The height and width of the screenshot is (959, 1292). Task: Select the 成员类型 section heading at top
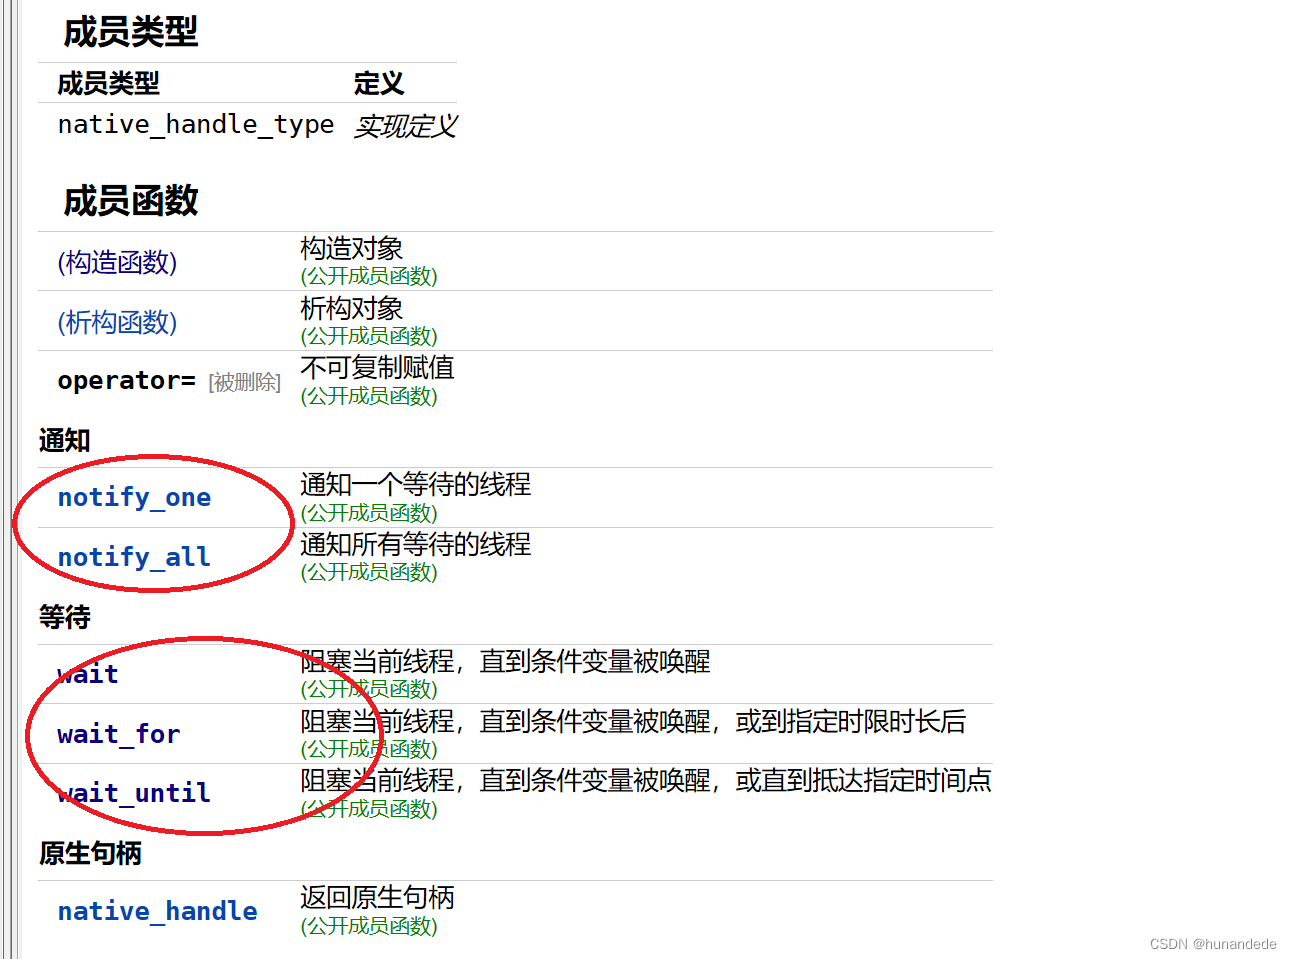coord(131,32)
